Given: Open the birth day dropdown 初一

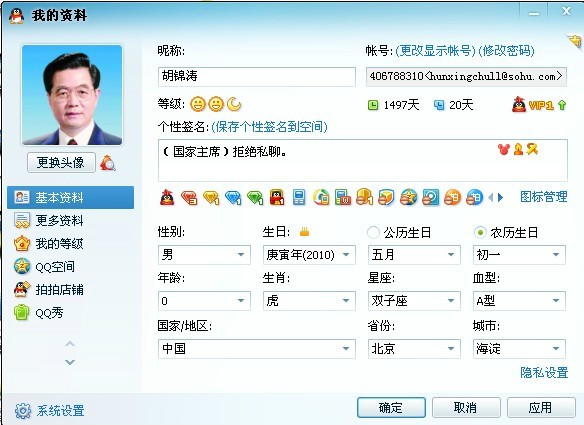Looking at the screenshot, I should click(519, 255).
